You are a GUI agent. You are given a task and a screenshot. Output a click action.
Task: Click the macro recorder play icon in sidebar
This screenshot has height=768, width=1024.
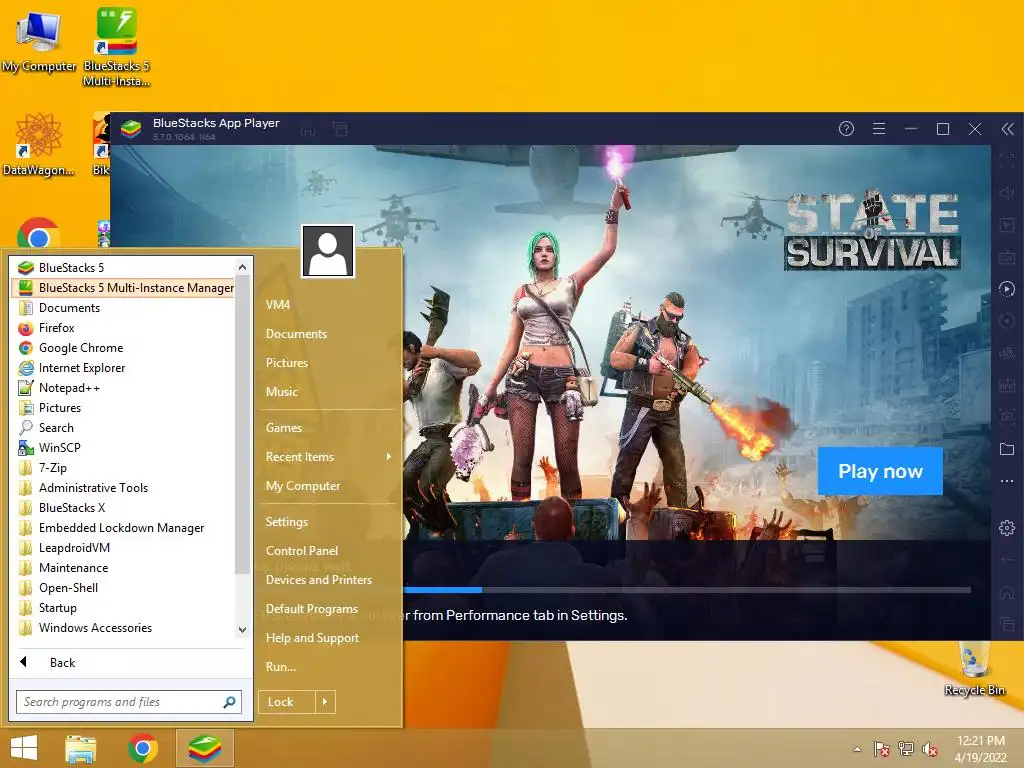pyautogui.click(x=1007, y=289)
